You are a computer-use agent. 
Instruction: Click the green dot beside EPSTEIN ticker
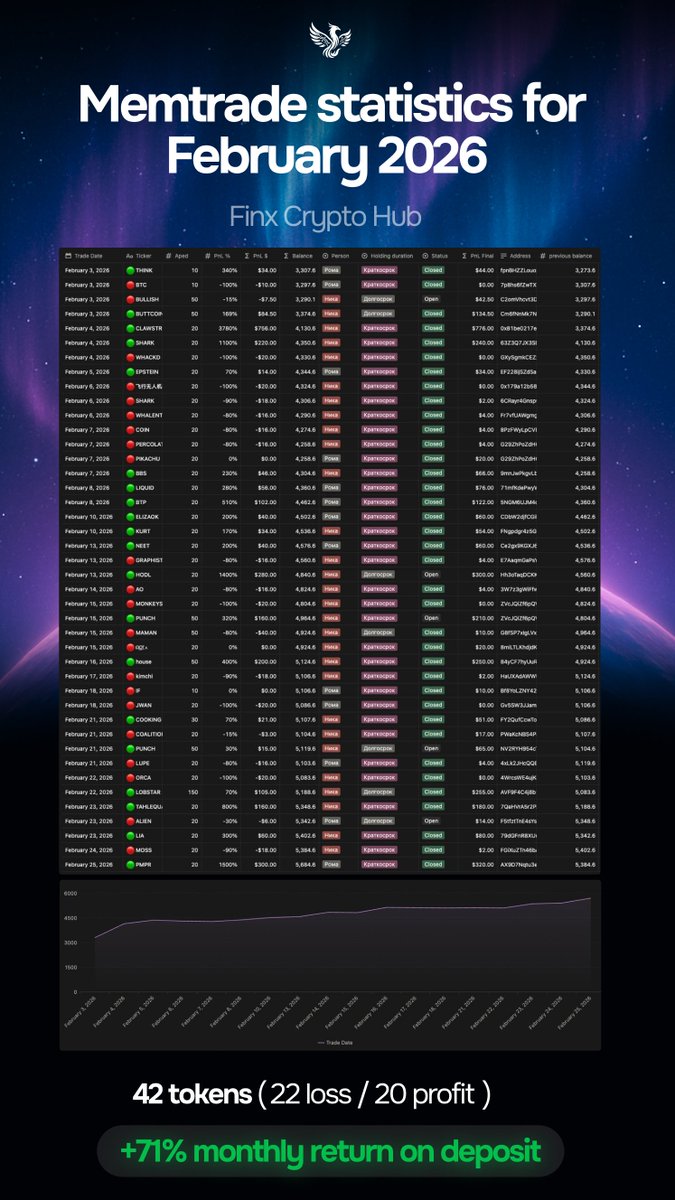[130, 371]
